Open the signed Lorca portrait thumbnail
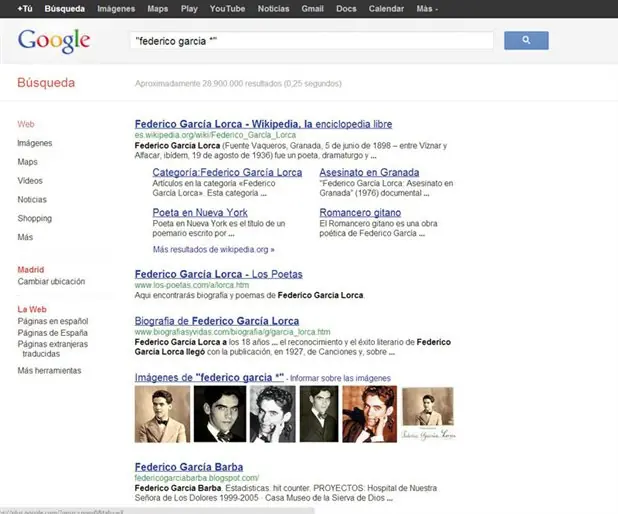This screenshot has width=618, height=514. 428,414
